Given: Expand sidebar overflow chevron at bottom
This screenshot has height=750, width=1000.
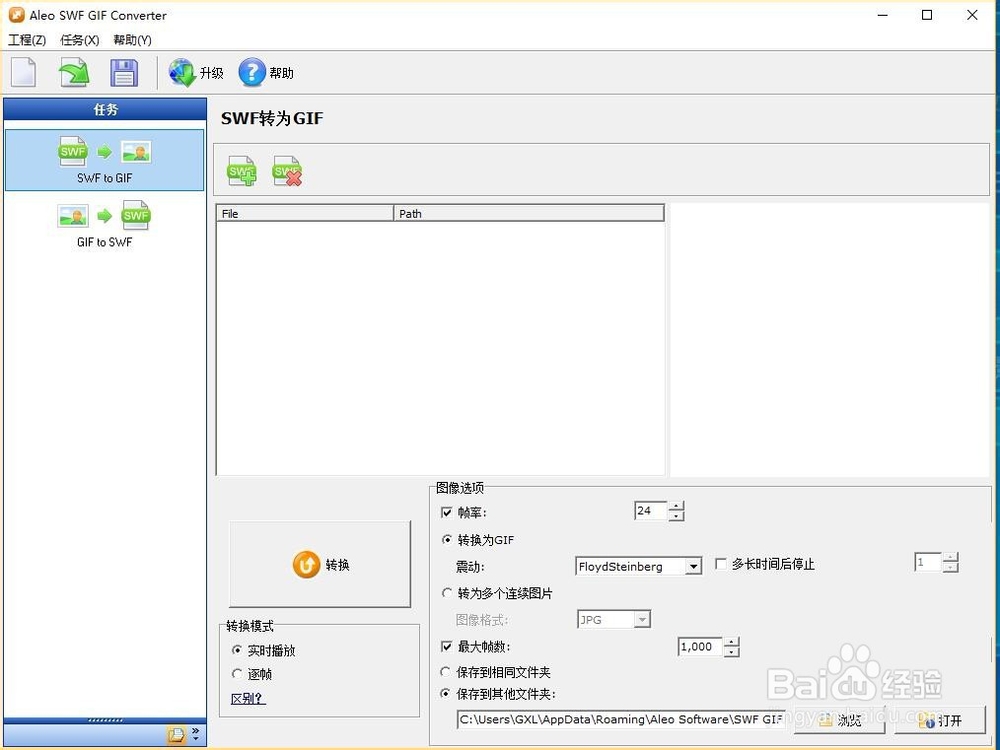Looking at the screenshot, I should 196,734.
